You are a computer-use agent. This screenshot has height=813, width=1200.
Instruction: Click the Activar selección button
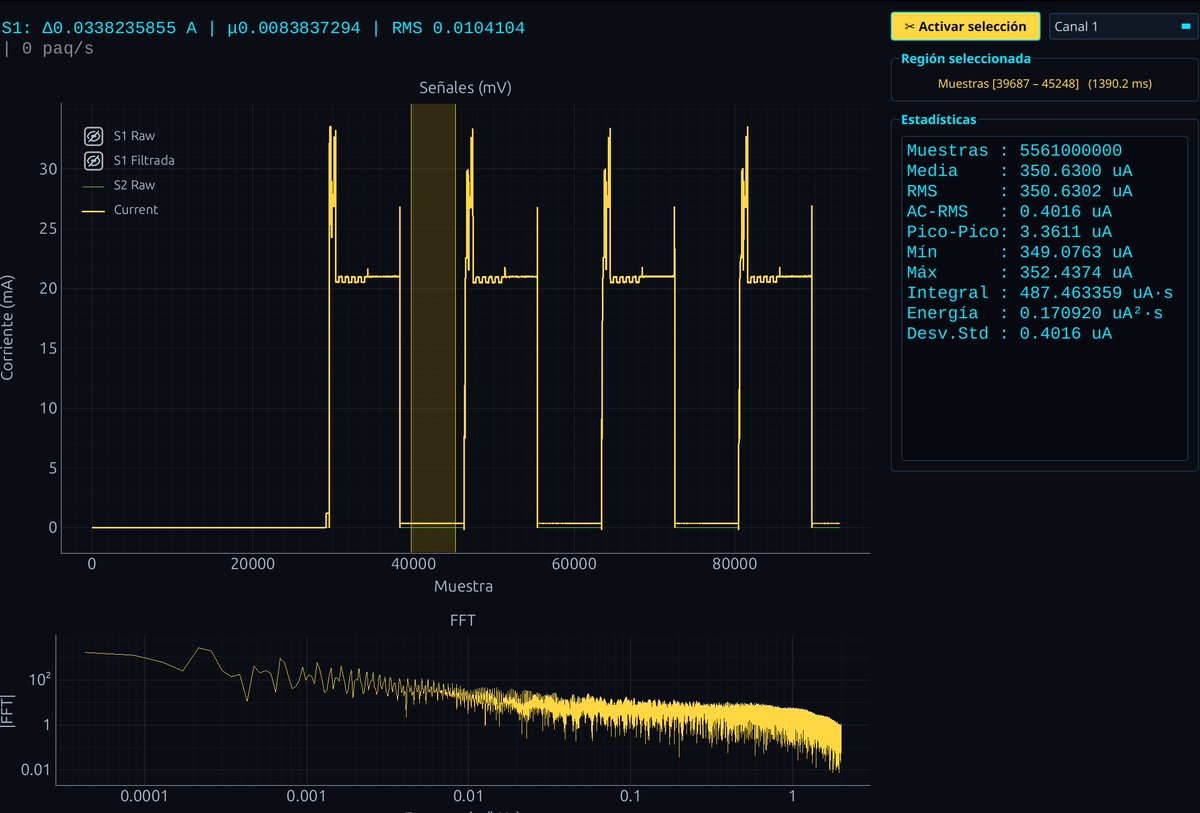pyautogui.click(x=965, y=26)
